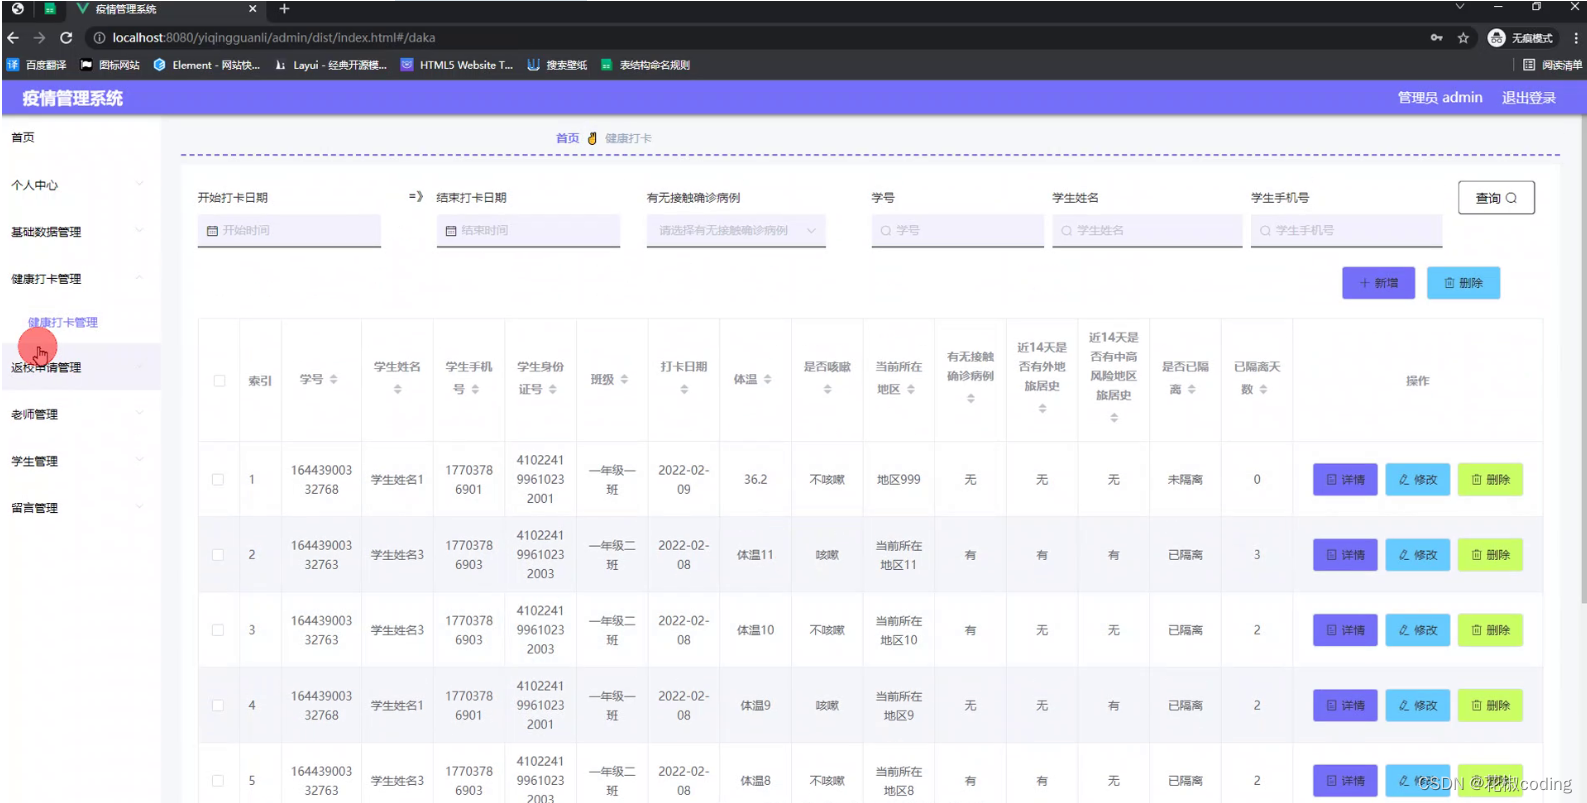
Task: Tick the checkbox for row 4
Action: [x=218, y=705]
